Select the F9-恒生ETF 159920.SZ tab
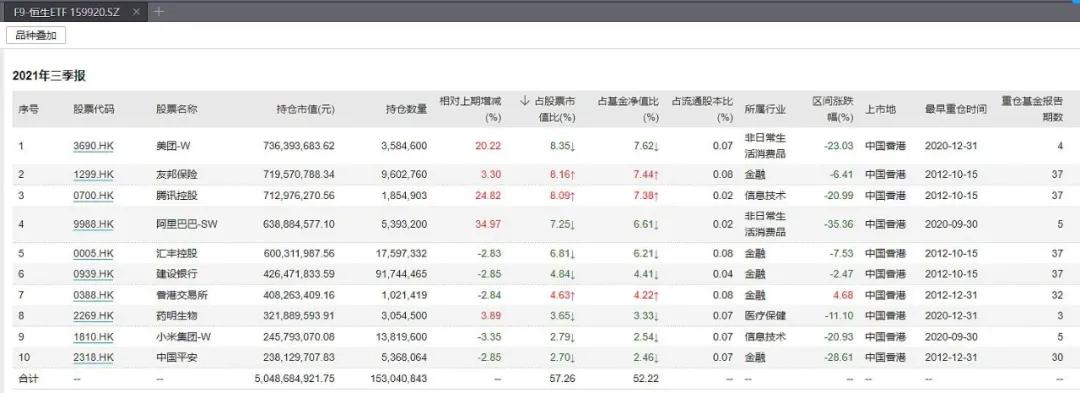 tap(74, 12)
